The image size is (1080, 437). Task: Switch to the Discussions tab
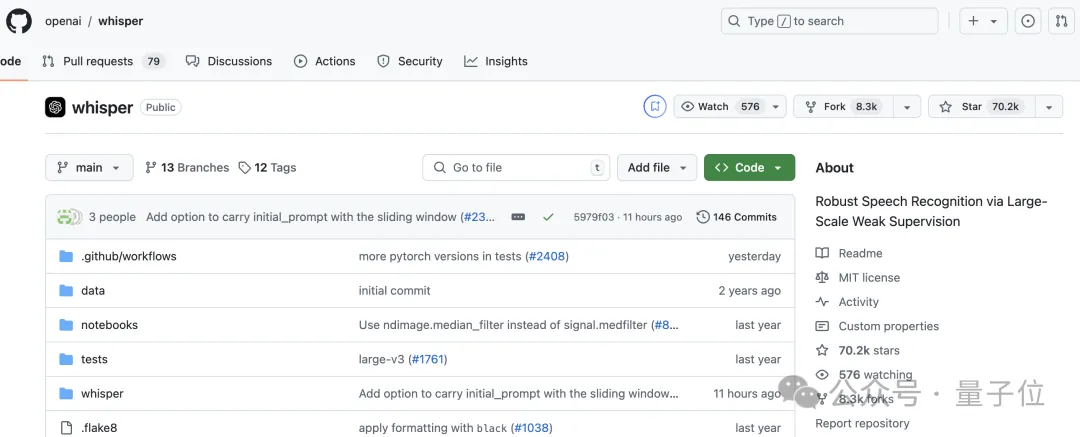(x=229, y=61)
